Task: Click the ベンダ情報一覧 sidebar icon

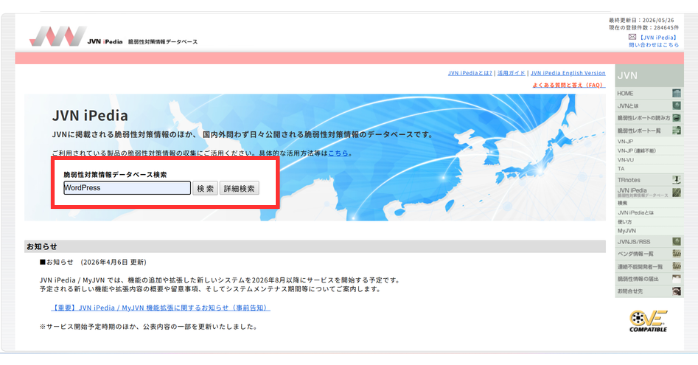Action: [676, 254]
